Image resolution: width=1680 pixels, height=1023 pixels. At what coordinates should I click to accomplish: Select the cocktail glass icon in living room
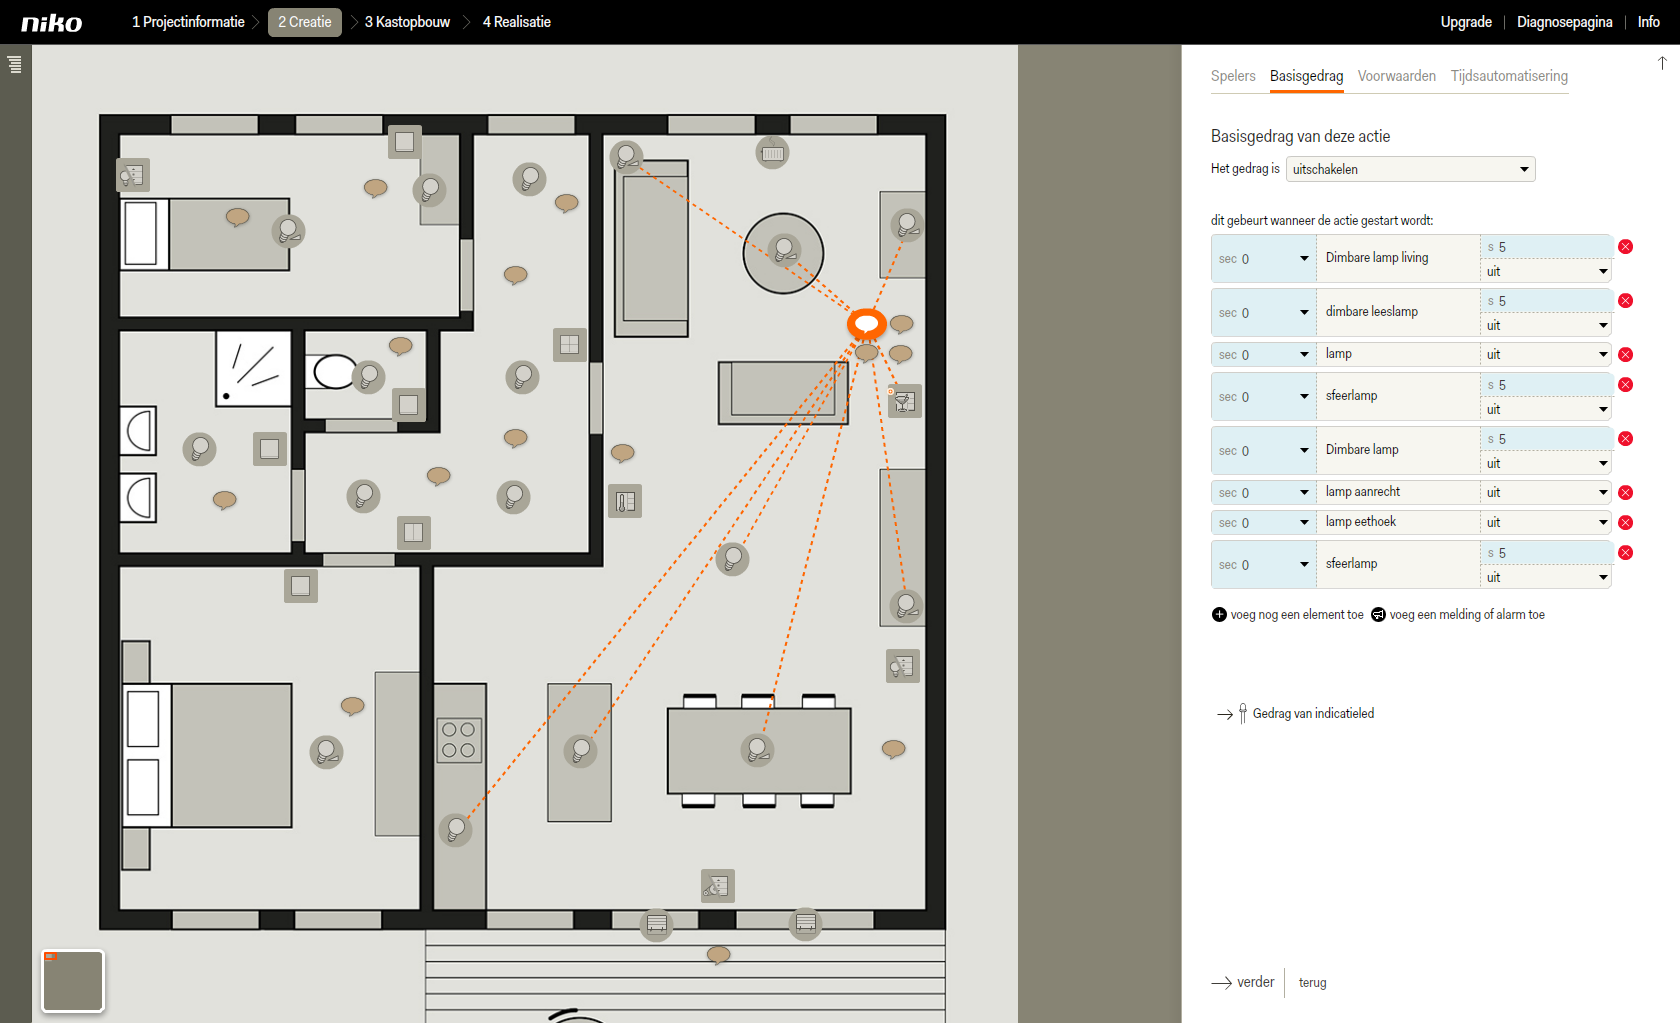(x=904, y=401)
